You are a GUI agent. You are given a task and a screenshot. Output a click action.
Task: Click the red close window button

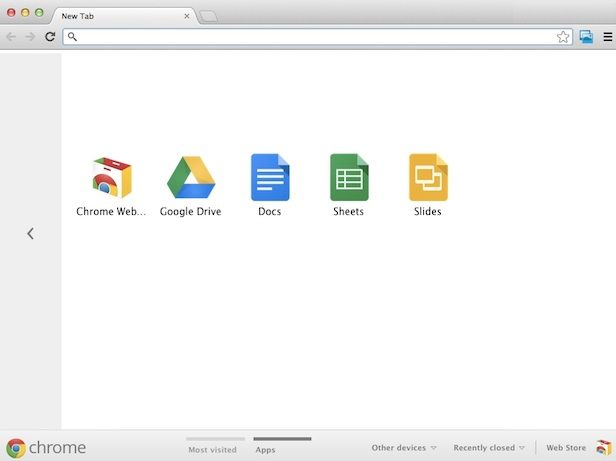click(x=11, y=13)
